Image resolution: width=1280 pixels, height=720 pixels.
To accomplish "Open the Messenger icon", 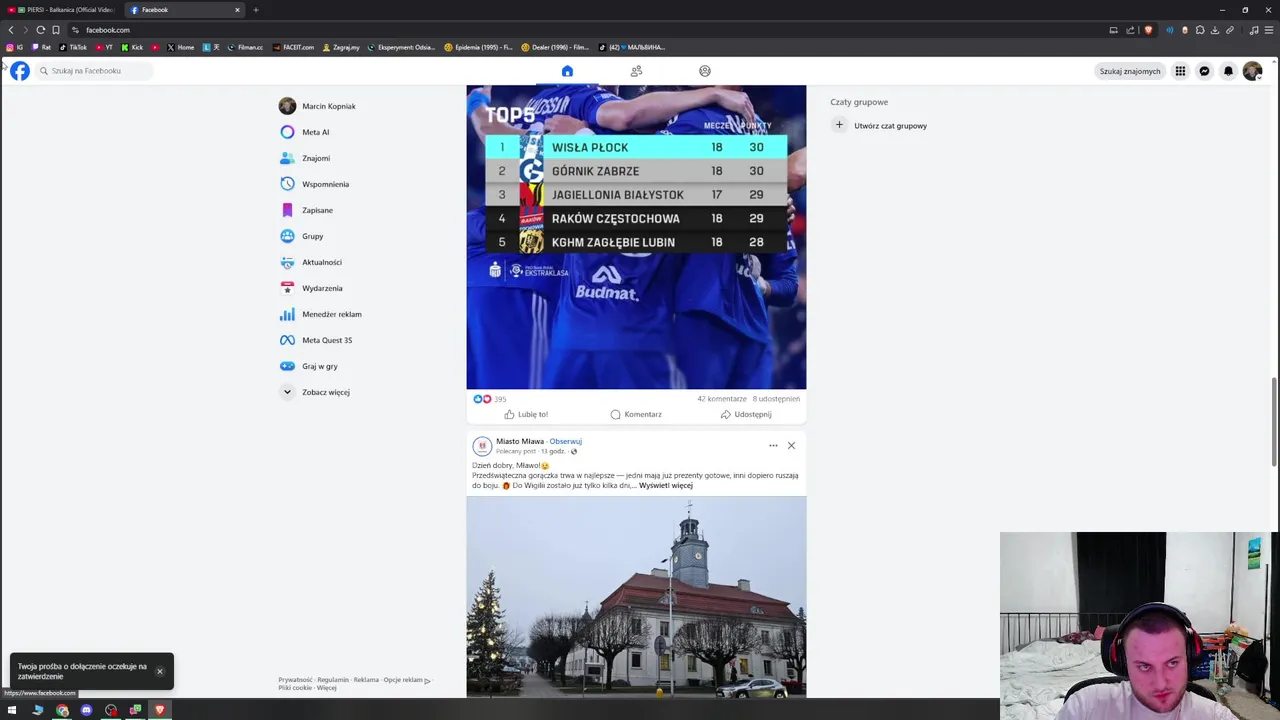I will [x=1204, y=71].
